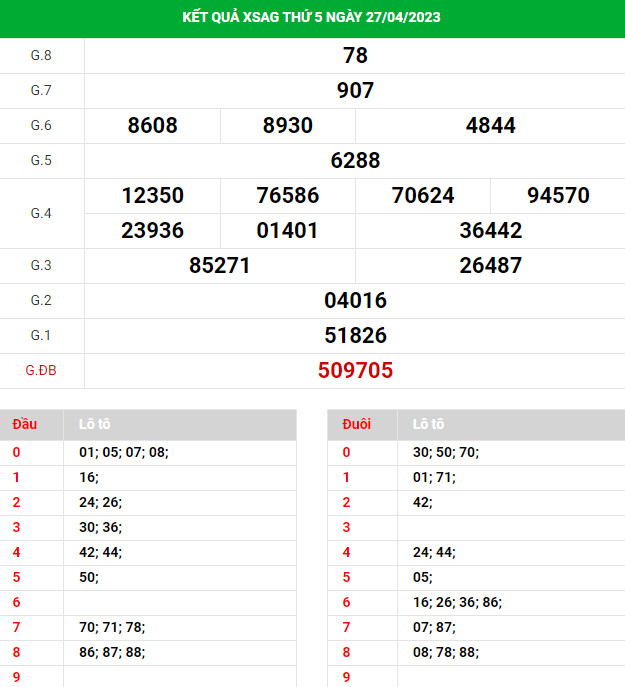The height and width of the screenshot is (687, 625).
Task: Select the G.3 number 26487
Action: pyautogui.click(x=490, y=266)
